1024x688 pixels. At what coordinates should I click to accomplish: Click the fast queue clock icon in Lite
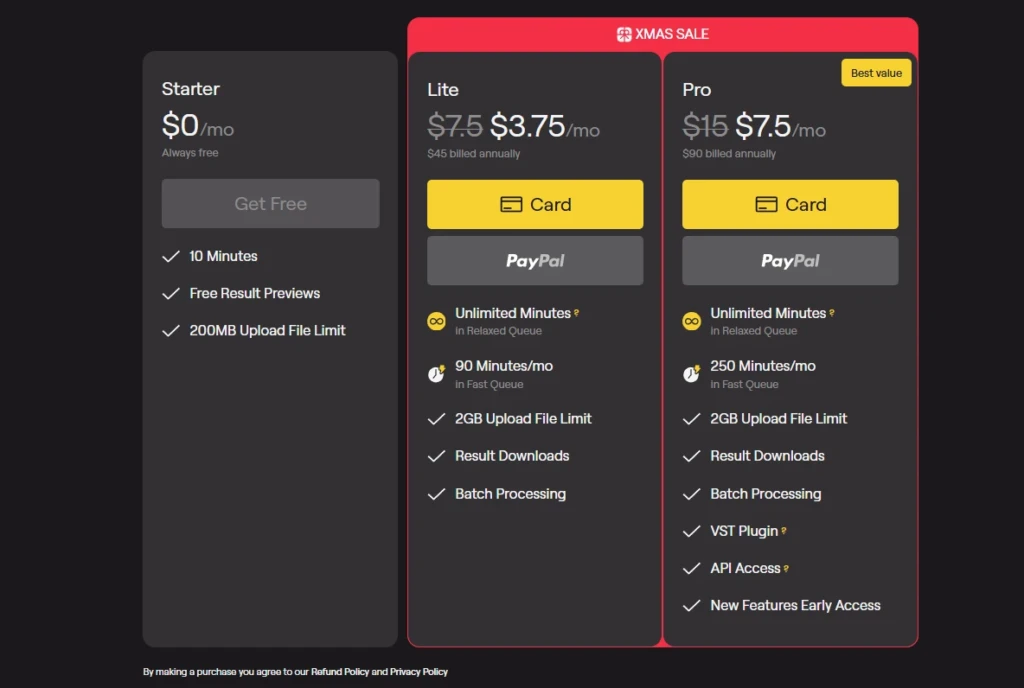pos(436,374)
